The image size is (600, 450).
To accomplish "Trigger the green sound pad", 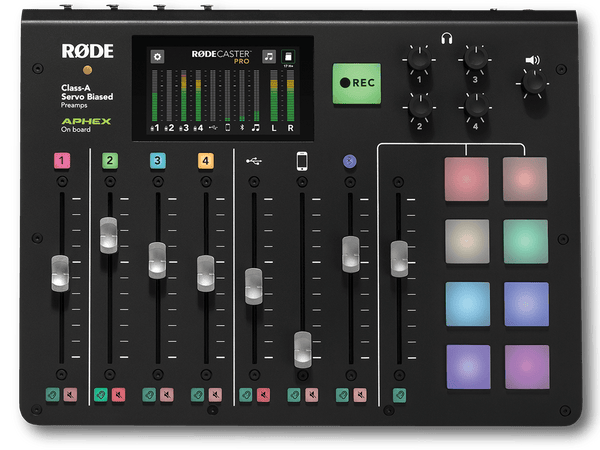I will (x=526, y=241).
